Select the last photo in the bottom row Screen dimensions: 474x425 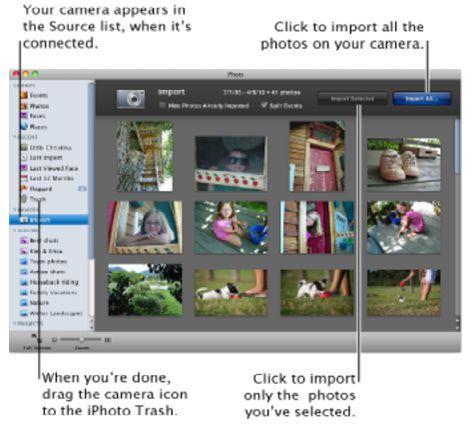pyautogui.click(x=404, y=292)
